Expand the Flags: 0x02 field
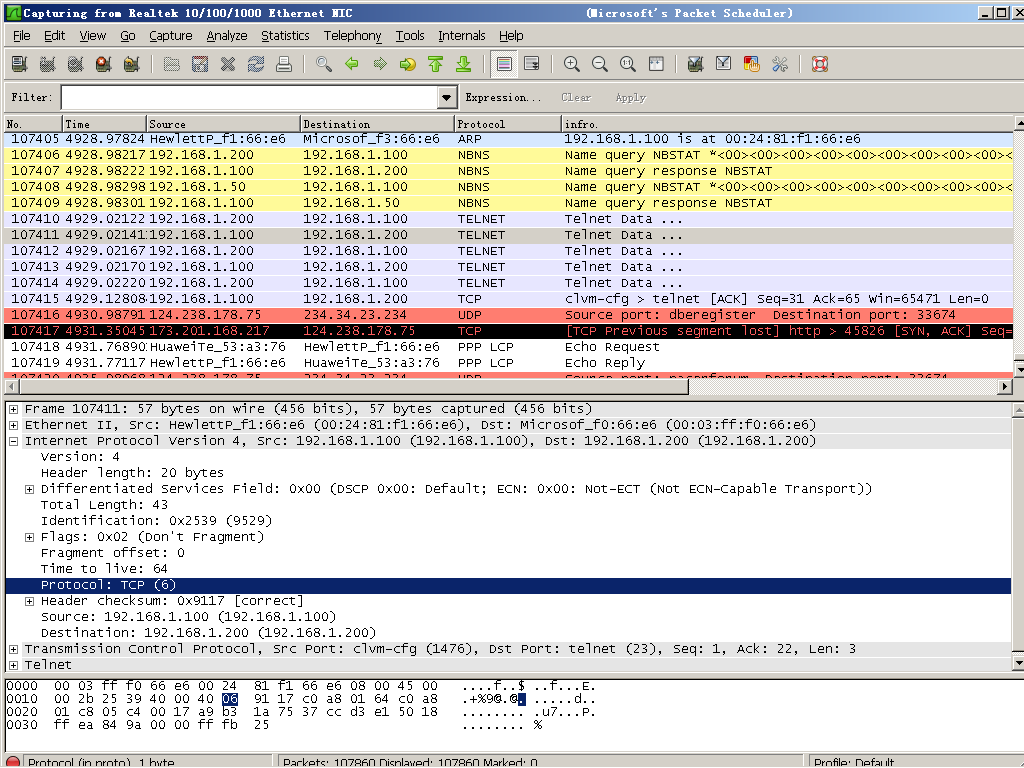 30,537
